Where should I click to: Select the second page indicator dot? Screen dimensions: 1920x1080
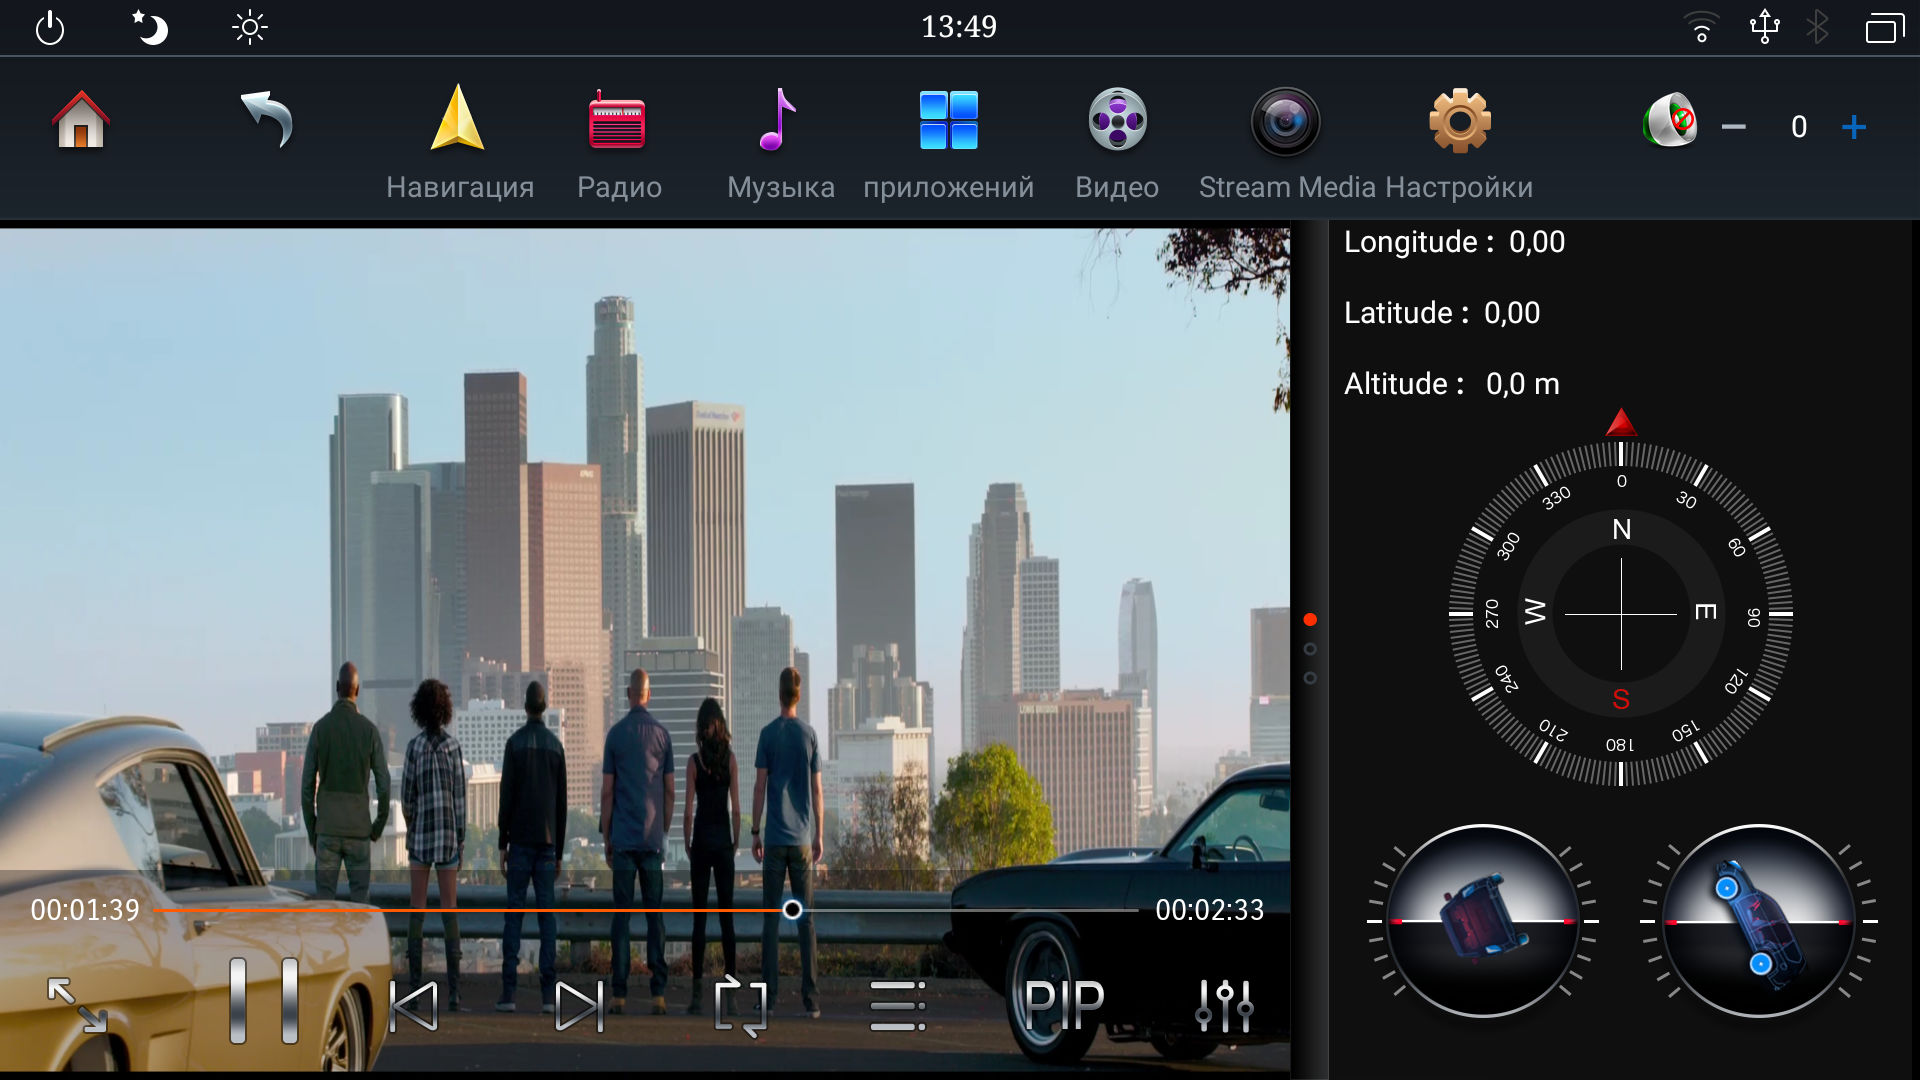pos(1310,649)
